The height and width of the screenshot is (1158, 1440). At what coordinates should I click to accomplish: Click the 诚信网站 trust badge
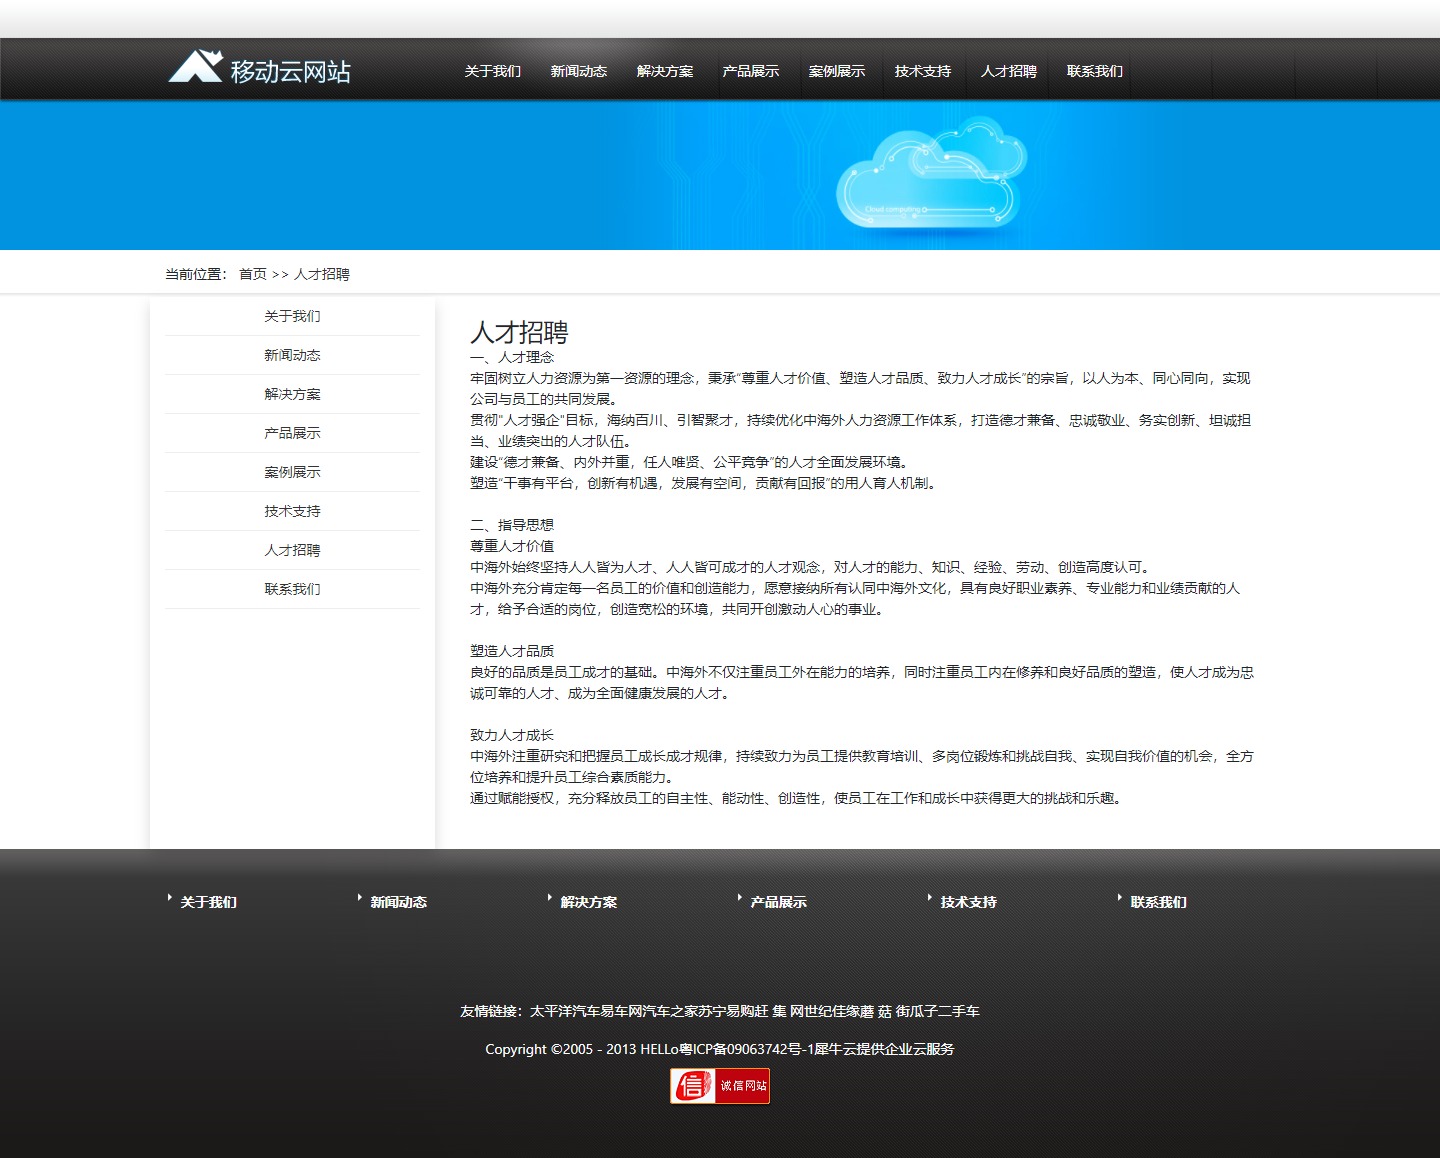coord(720,1086)
